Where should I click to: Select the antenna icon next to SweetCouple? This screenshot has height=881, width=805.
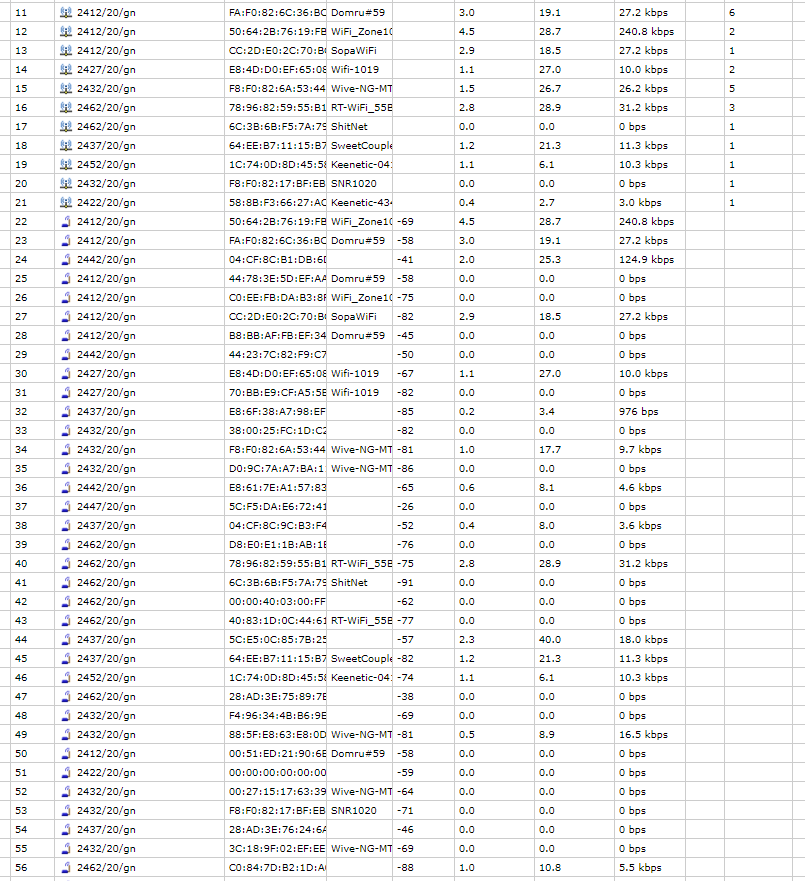click(x=63, y=145)
